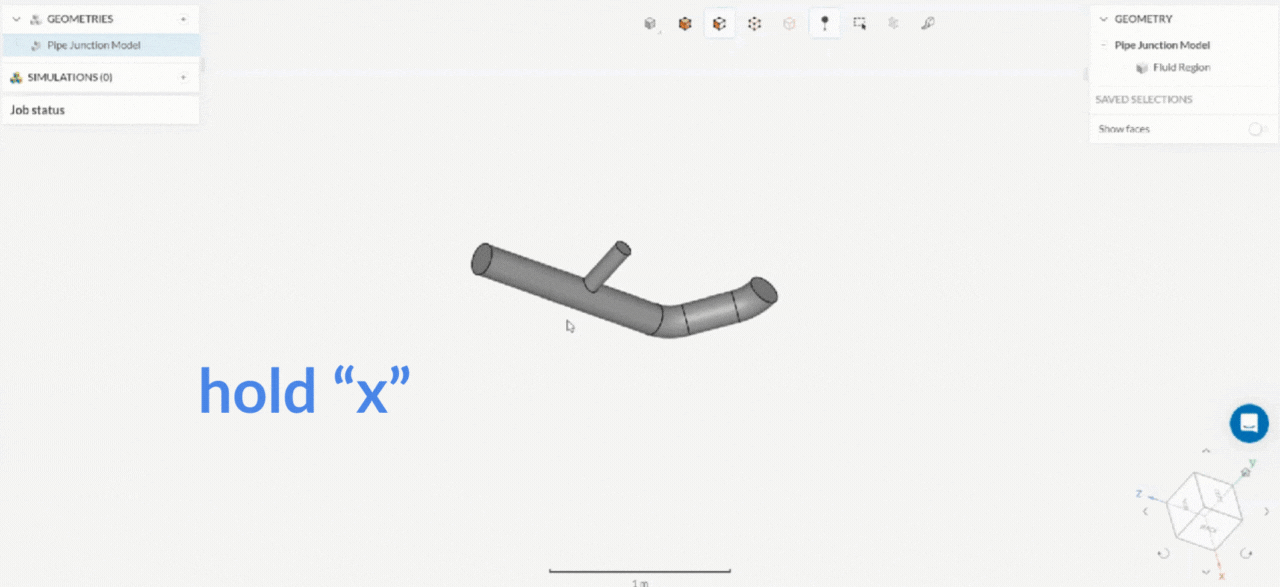The width and height of the screenshot is (1280, 587).
Task: Collapse the GEOMETRIES tree section
Action: [16, 19]
